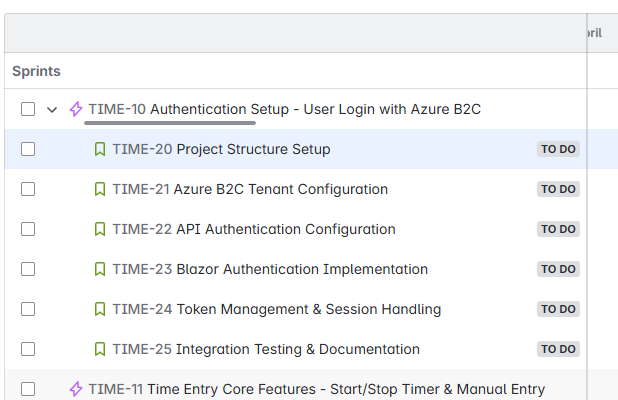Screen dimensions: 618x400
Task: Open the TIME-22 API Authentication Configuration issue
Action: pyautogui.click(x=254, y=229)
